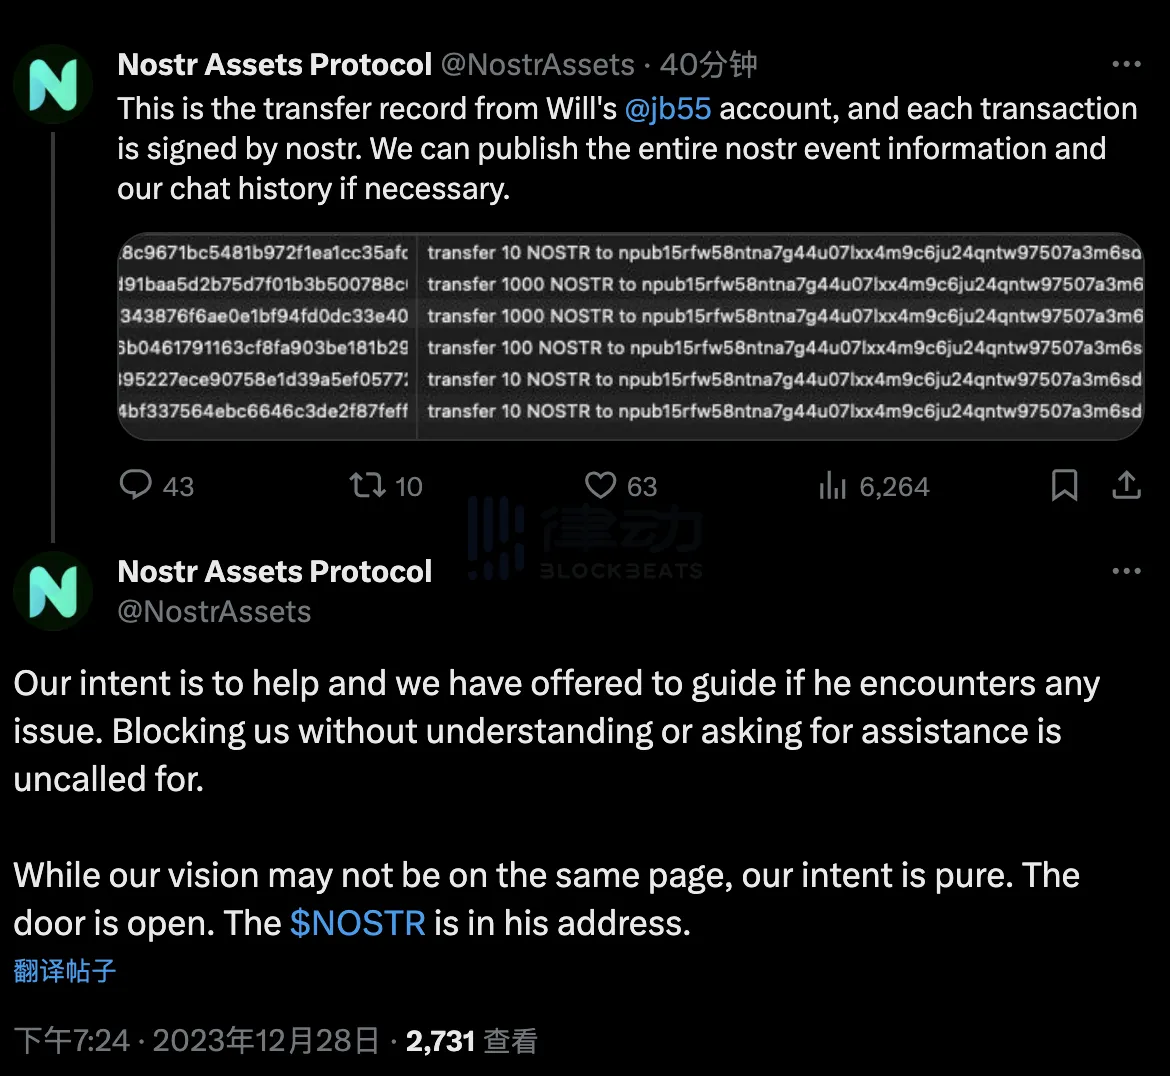Open view analytics bar chart icon
The image size is (1170, 1076).
[832, 485]
